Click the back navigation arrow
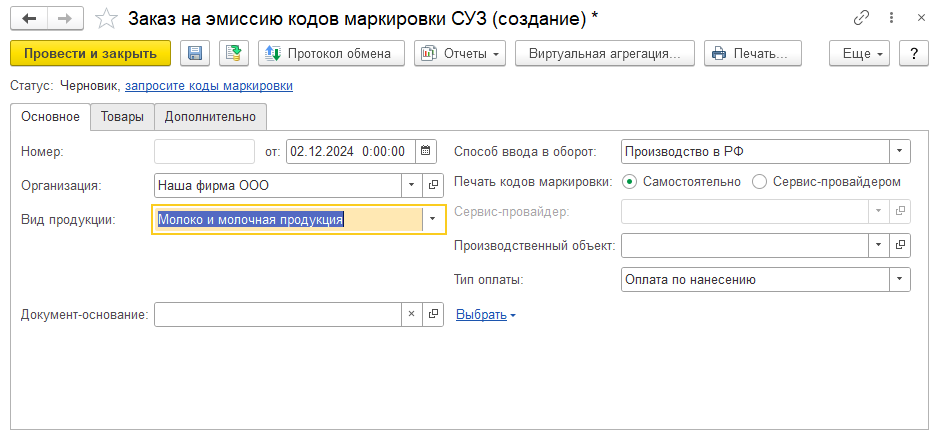The width and height of the screenshot is (946, 442). 30,18
